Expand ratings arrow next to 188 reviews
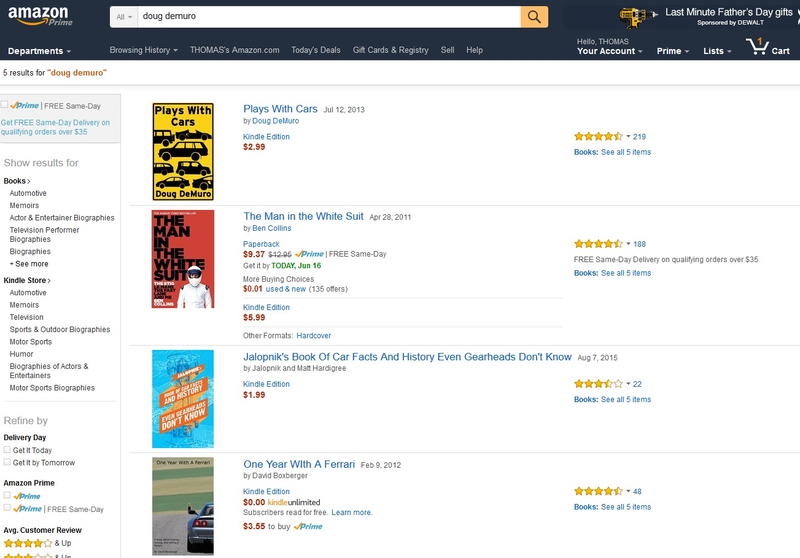The width and height of the screenshot is (800, 558). 628,244
